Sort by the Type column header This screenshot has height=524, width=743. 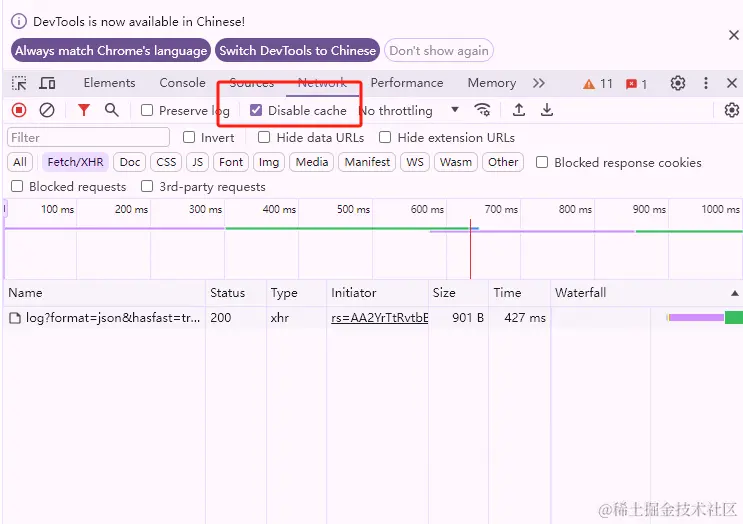296,293
